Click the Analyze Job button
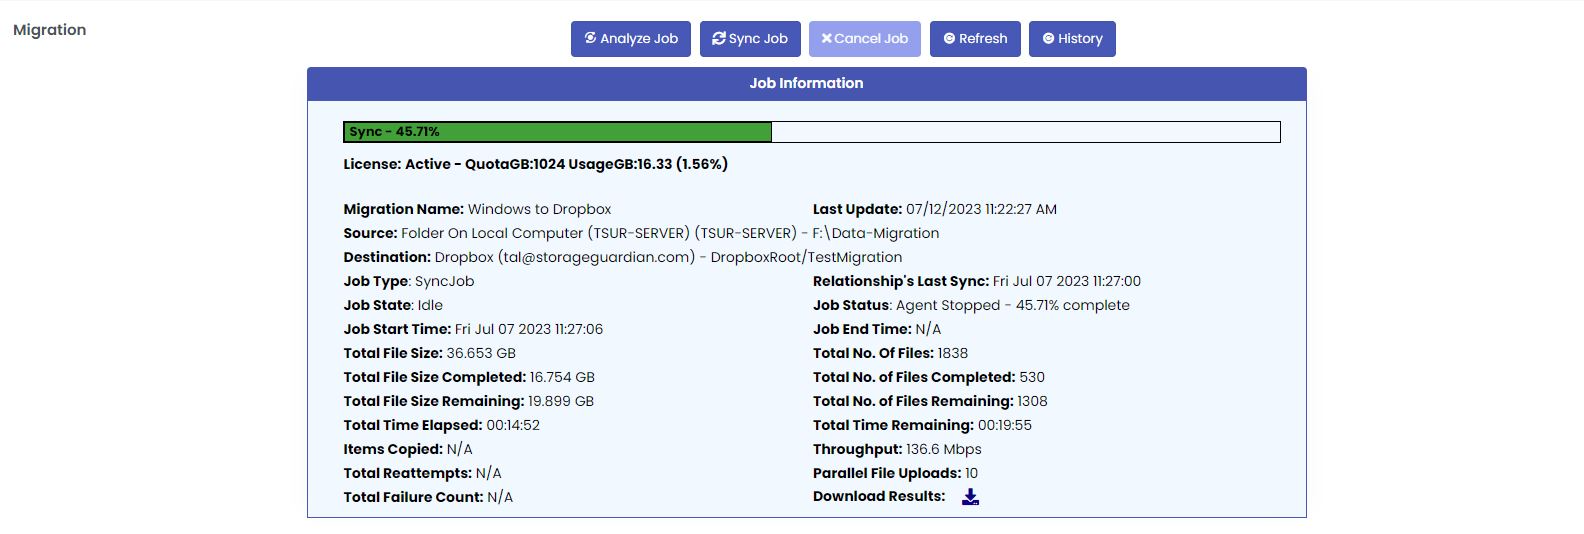Screen dimensions: 1584x534 pyautogui.click(x=631, y=39)
